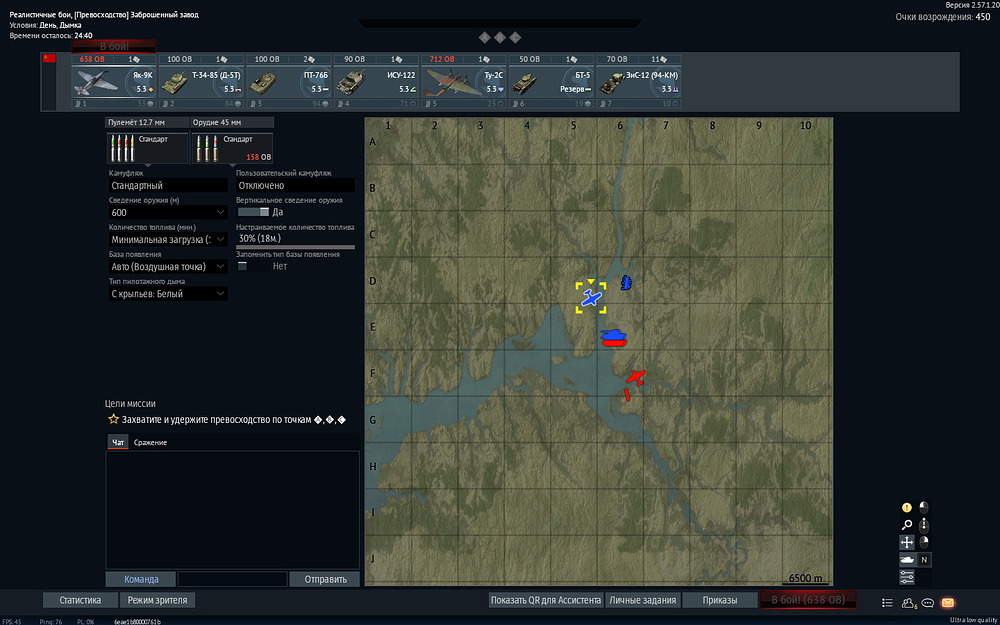Open pilot smoke type С крыльев: Белый dropdown
1000x625 pixels.
(168, 293)
